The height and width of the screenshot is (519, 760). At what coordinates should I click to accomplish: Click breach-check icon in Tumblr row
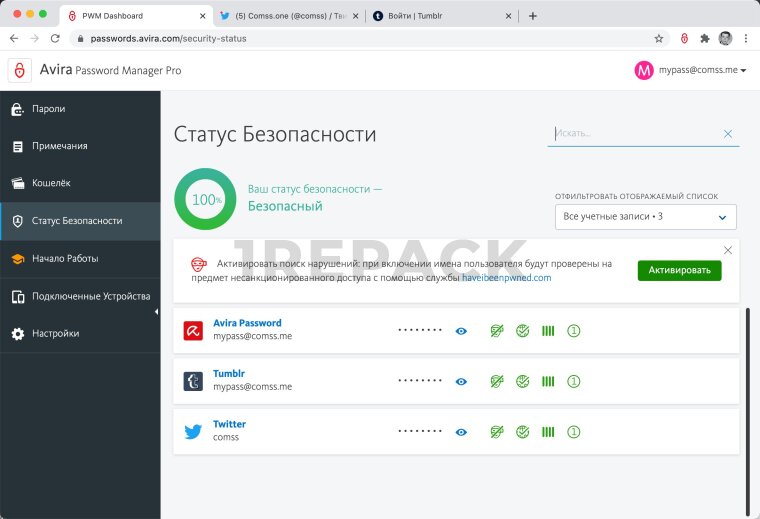[497, 381]
